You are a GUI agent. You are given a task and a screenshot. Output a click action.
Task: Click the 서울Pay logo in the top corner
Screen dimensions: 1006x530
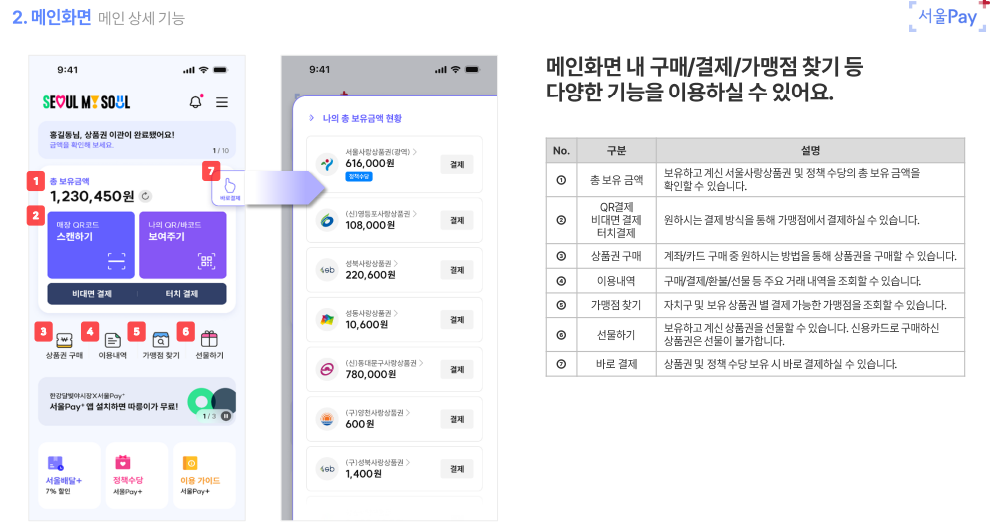point(948,16)
